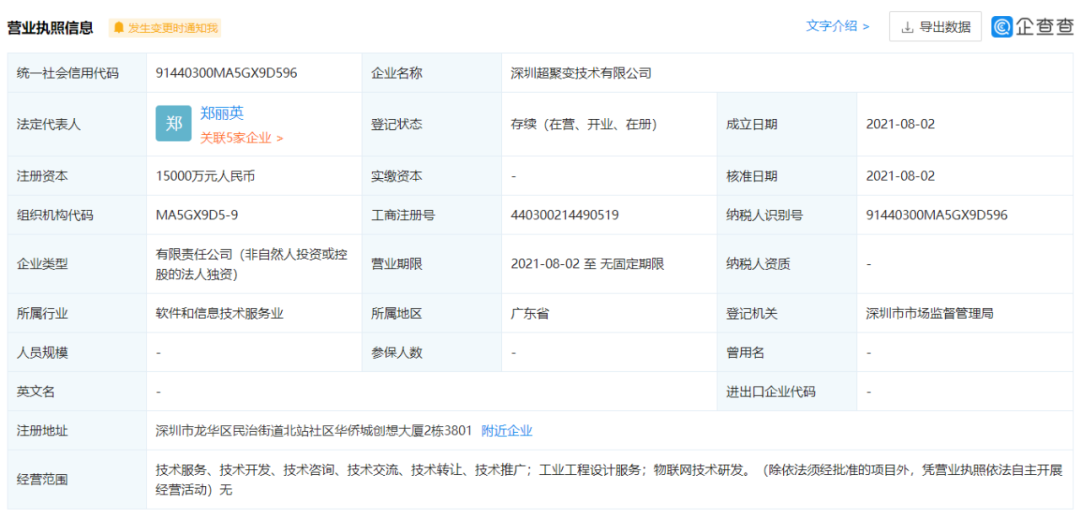Click company type 有限责任公司 text
1080x513 pixels.
tap(252, 264)
